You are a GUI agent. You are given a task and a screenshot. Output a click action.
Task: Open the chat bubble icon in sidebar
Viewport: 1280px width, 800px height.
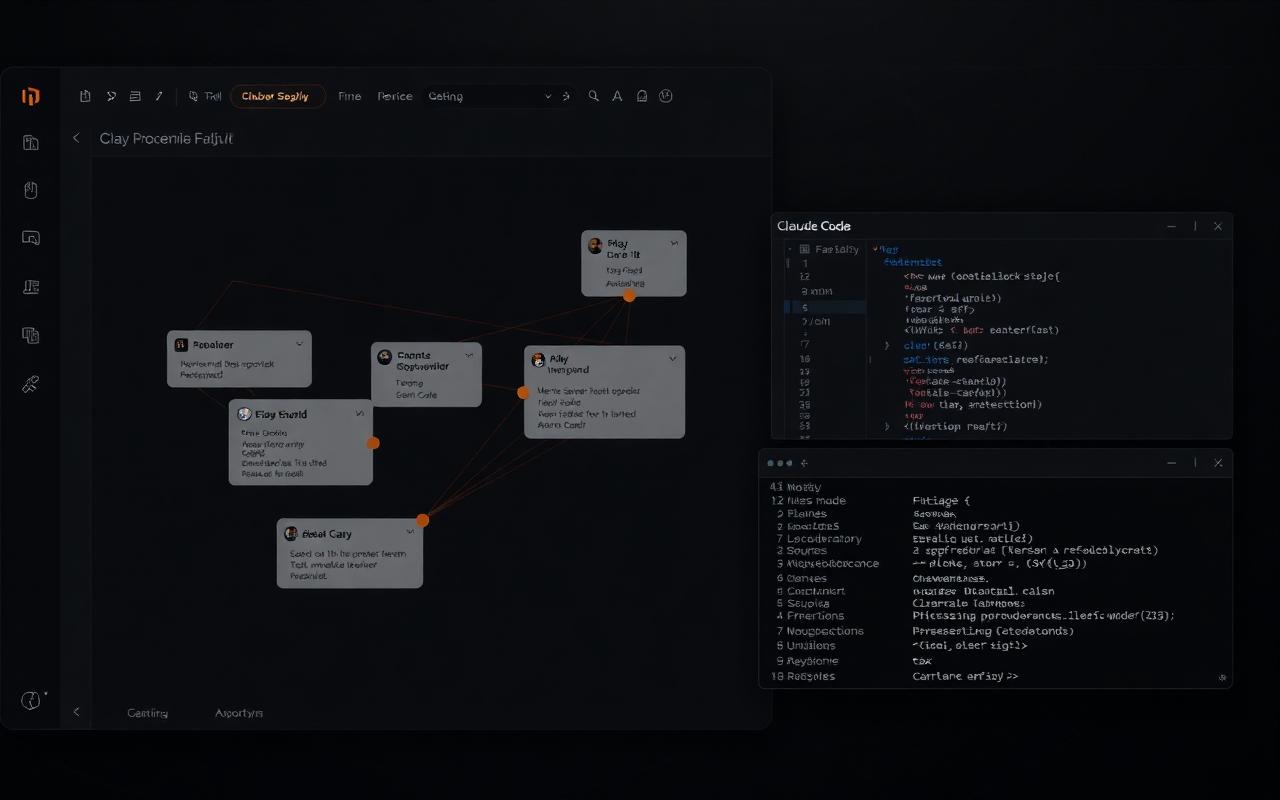pos(30,238)
